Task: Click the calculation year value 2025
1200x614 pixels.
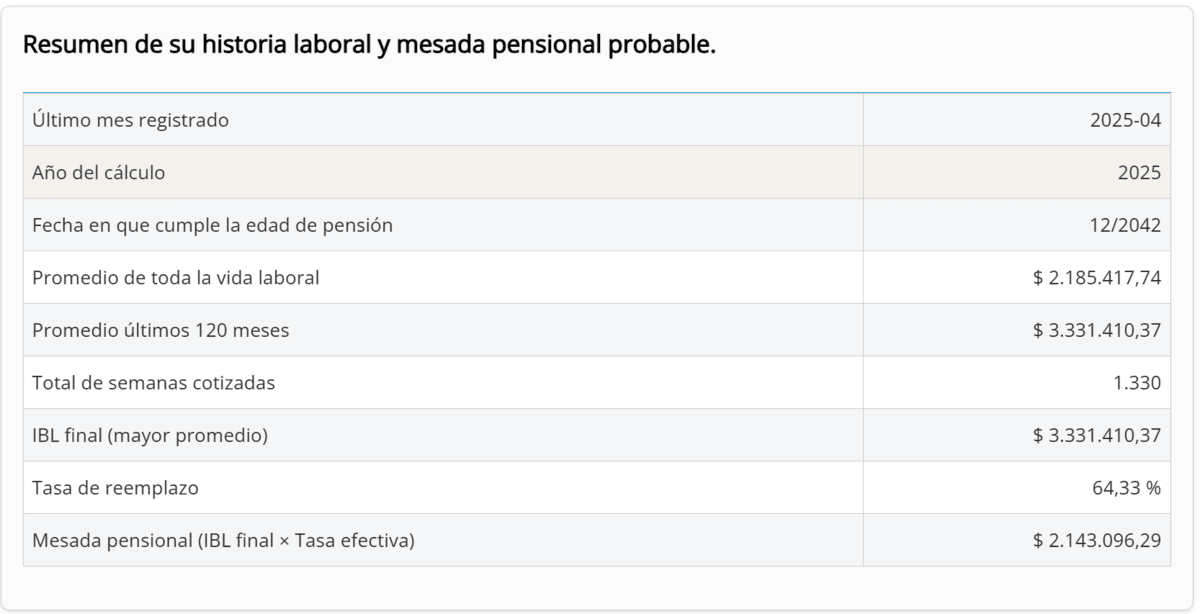Action: coord(1139,173)
